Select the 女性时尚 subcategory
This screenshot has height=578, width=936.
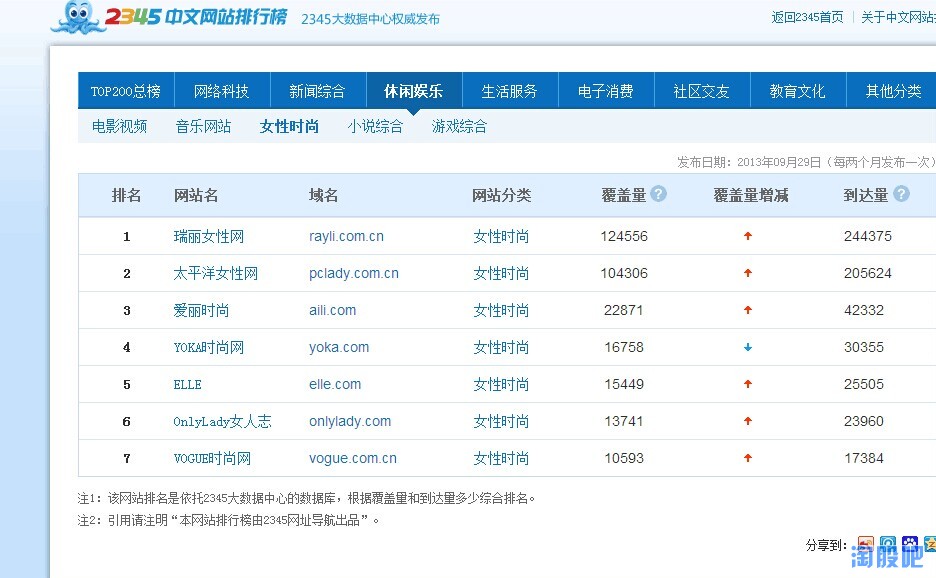(290, 126)
